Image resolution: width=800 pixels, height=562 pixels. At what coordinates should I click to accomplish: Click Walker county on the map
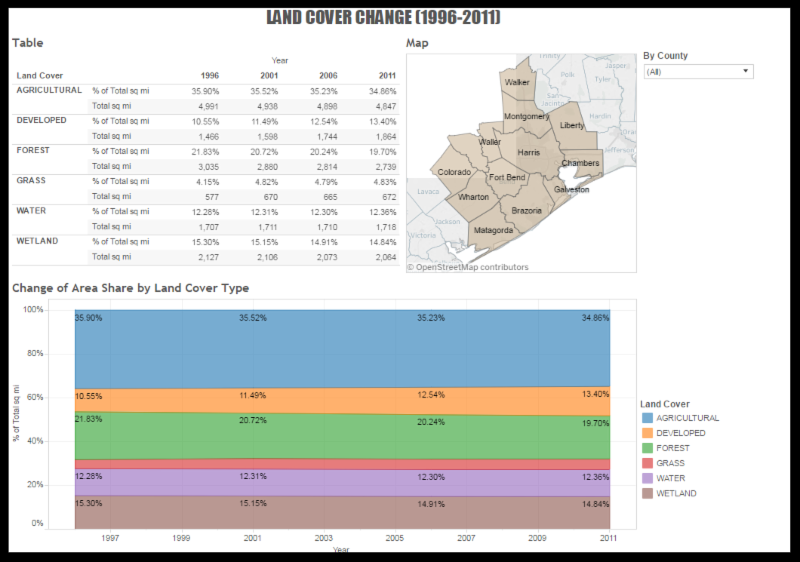click(517, 82)
